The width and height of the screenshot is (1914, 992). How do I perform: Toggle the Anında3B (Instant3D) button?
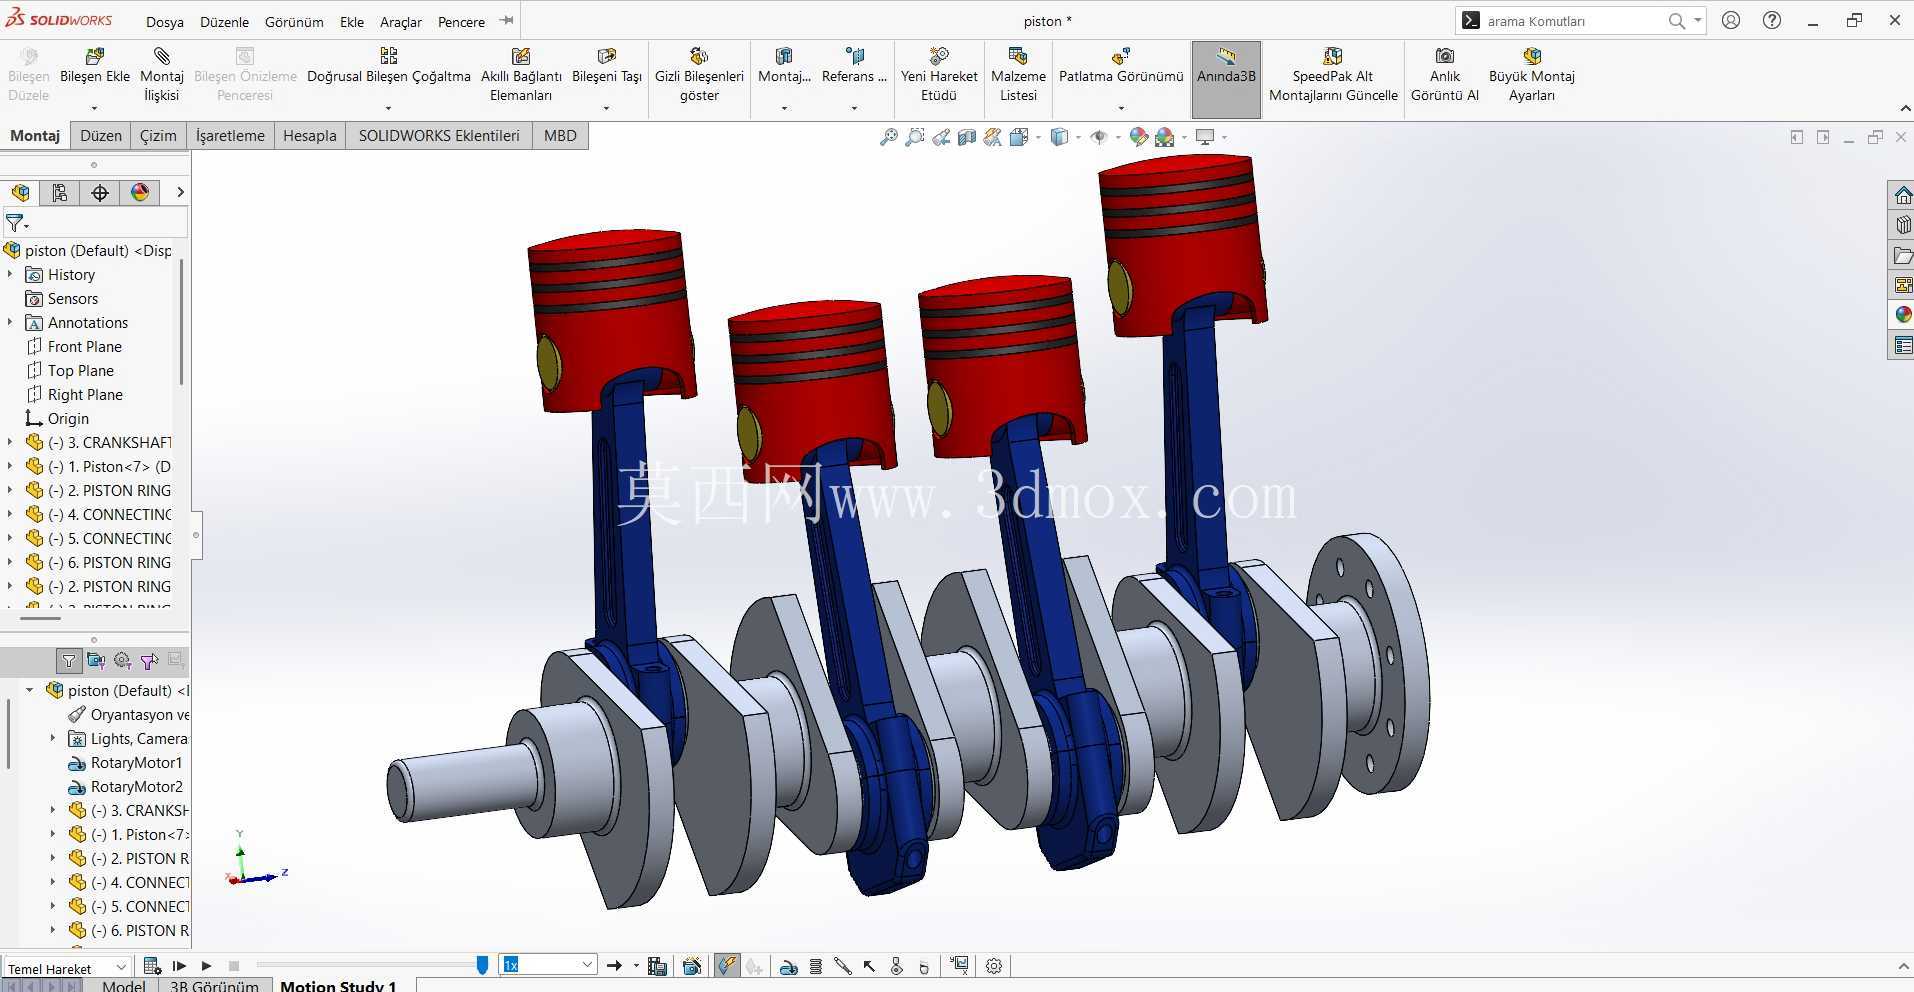[x=1226, y=78]
